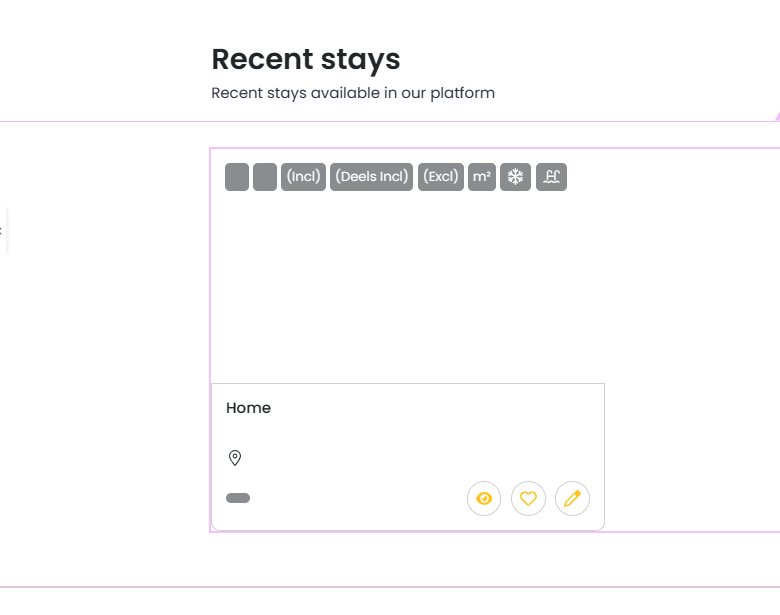780x615 pixels.
Task: Select the (Deels Incl) tag
Action: (371, 177)
